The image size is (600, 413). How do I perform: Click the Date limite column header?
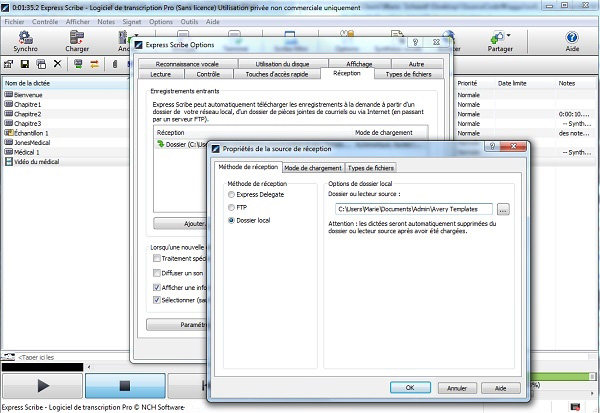[x=525, y=83]
